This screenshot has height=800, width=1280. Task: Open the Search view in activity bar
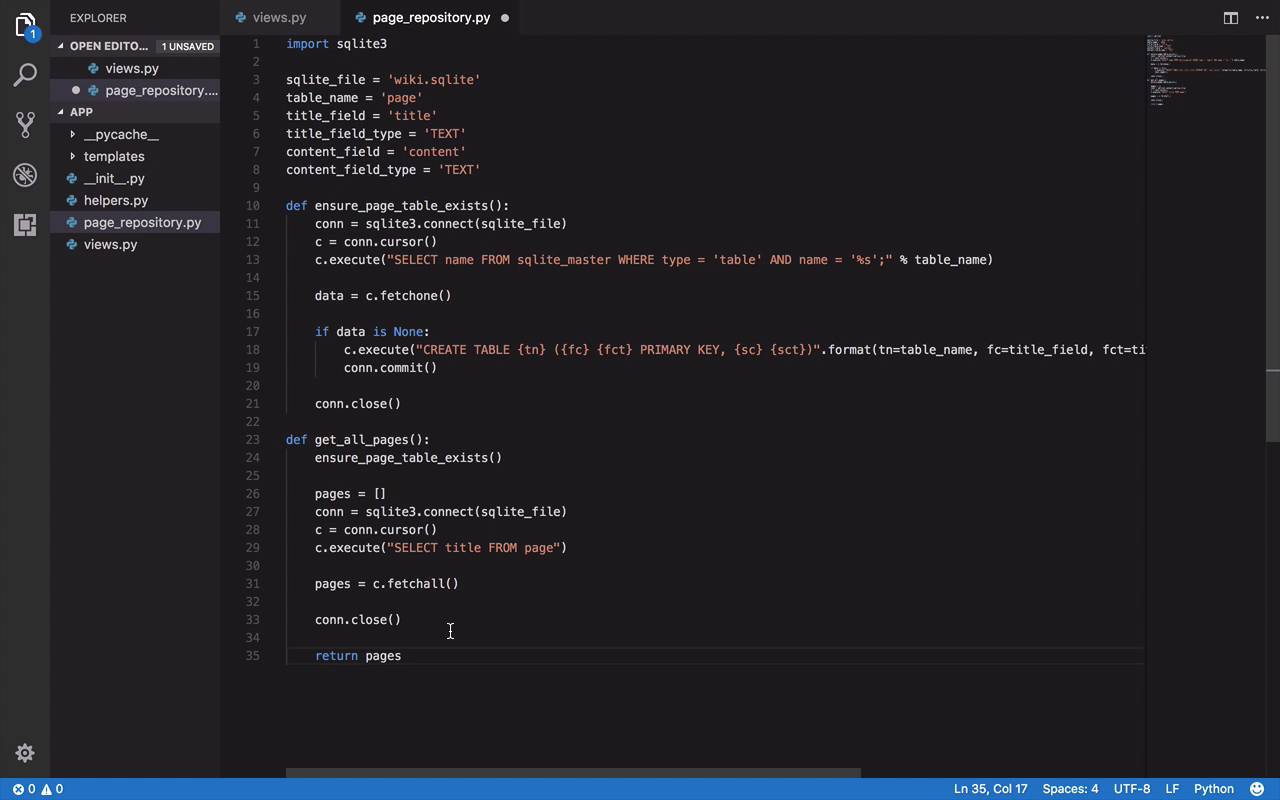pyautogui.click(x=25, y=75)
